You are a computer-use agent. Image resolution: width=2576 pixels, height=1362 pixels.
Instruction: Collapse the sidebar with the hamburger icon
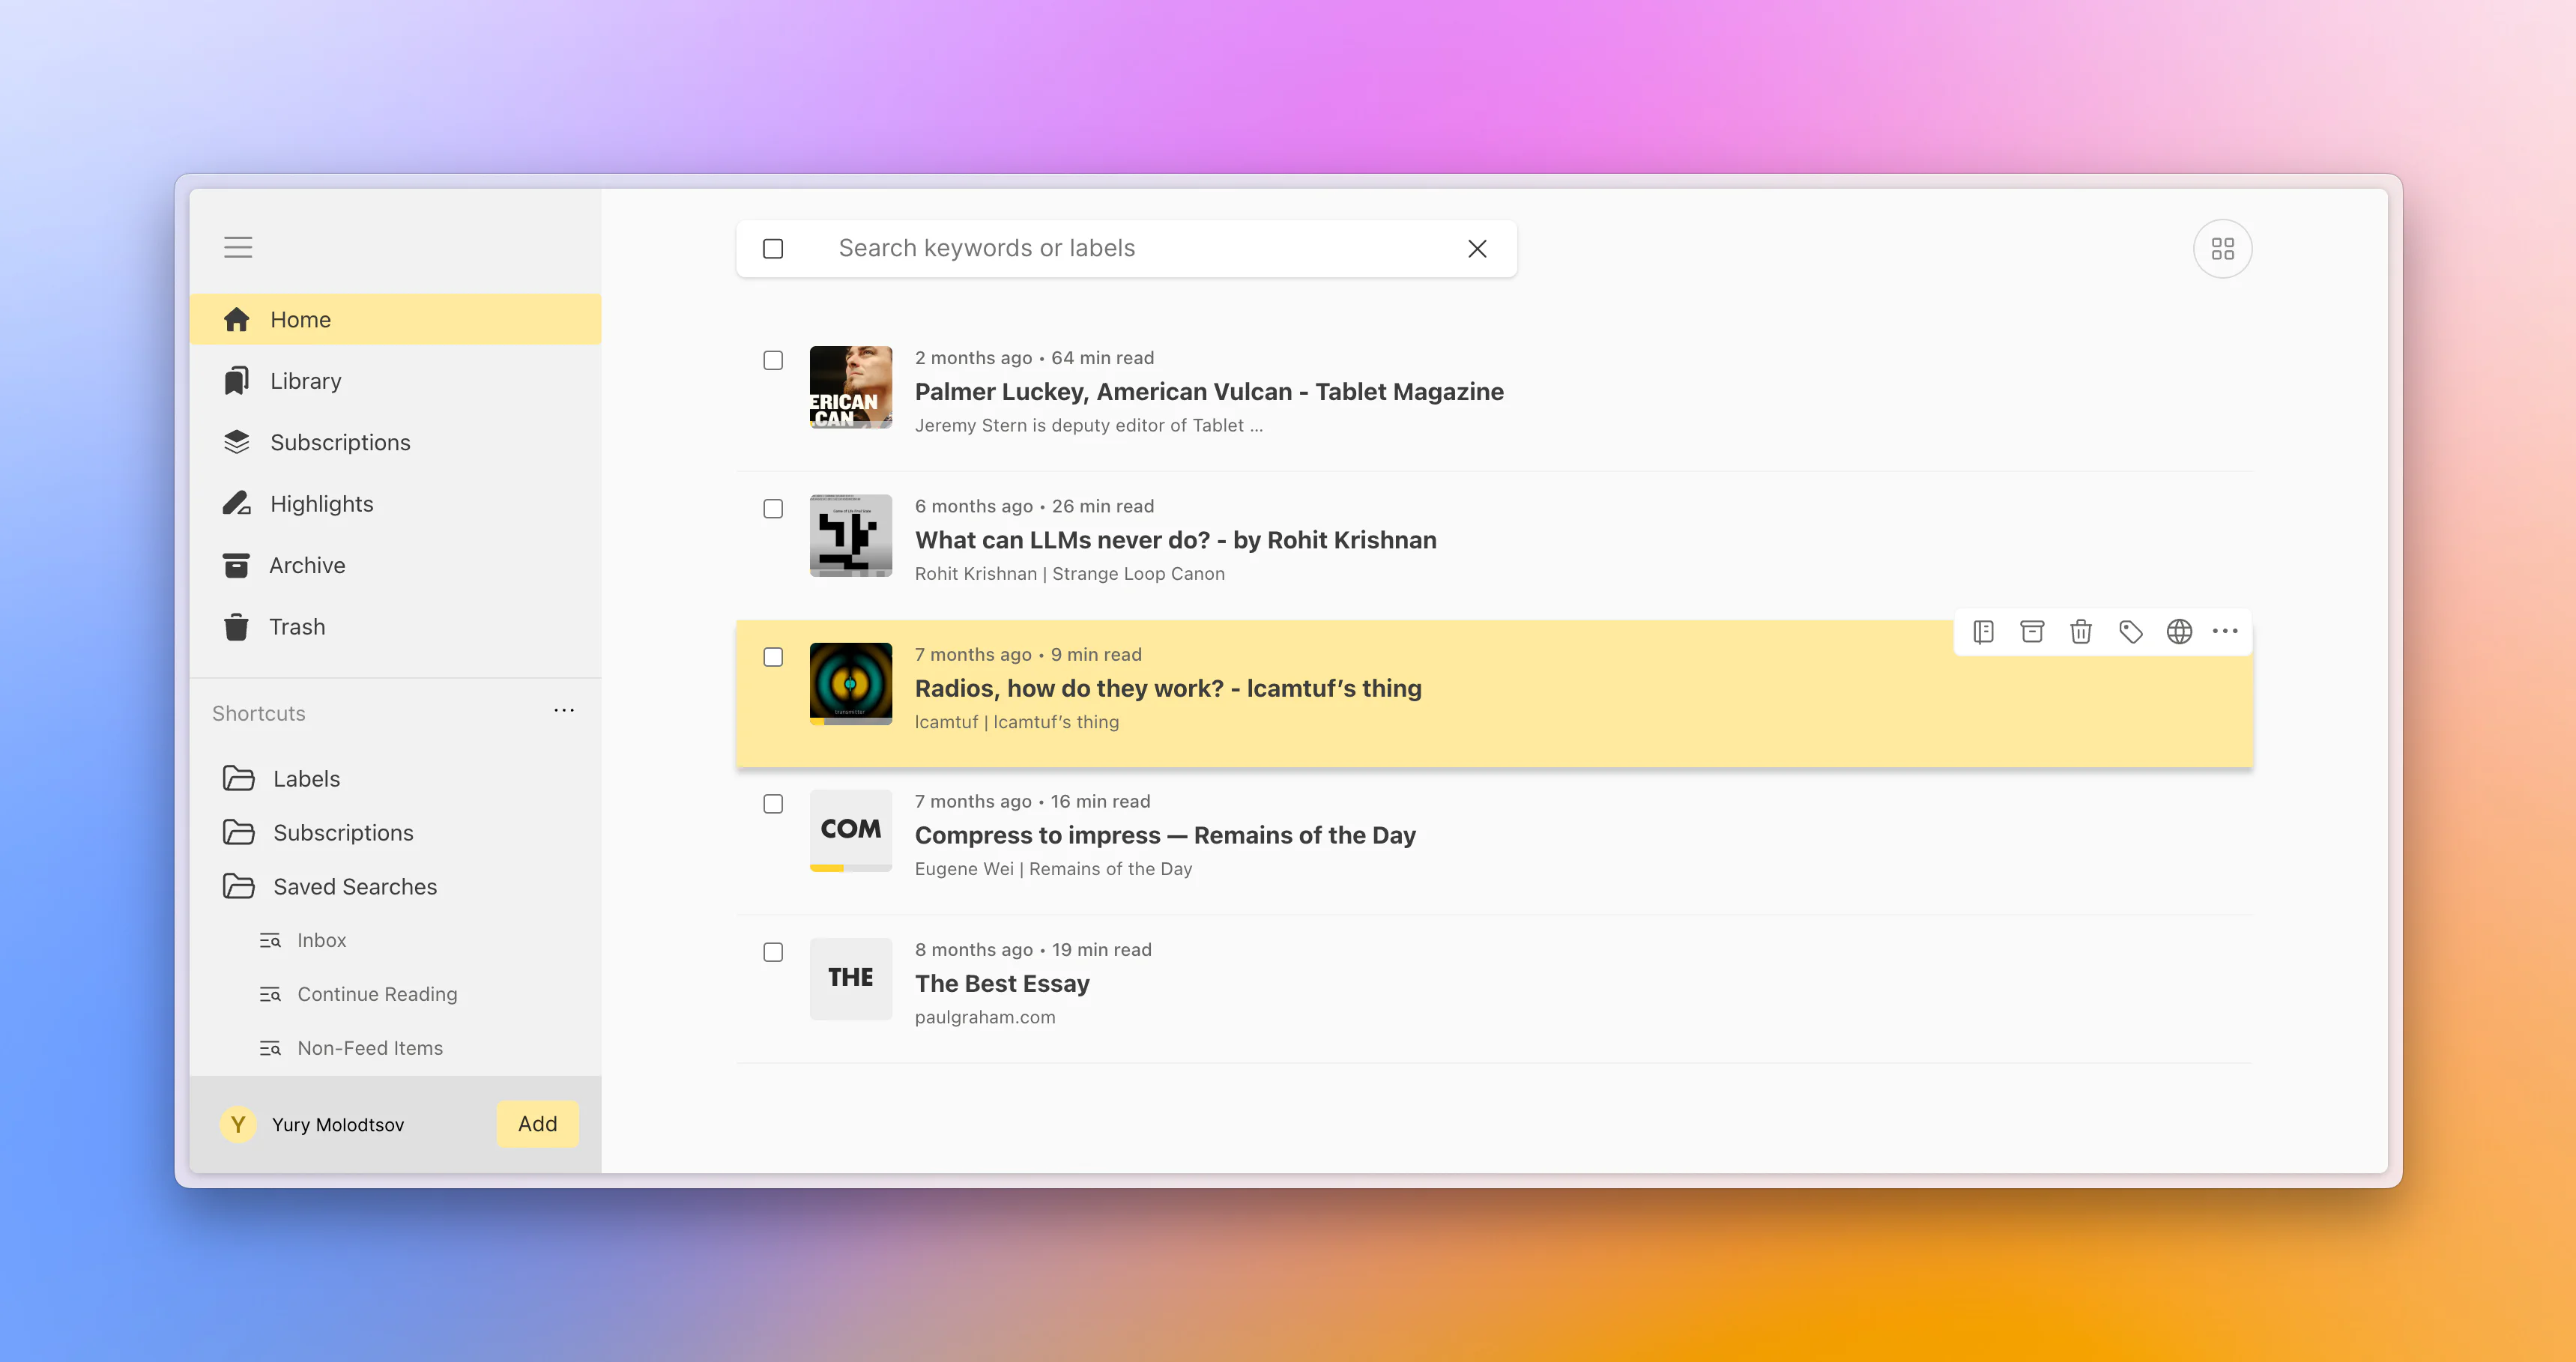click(x=238, y=247)
